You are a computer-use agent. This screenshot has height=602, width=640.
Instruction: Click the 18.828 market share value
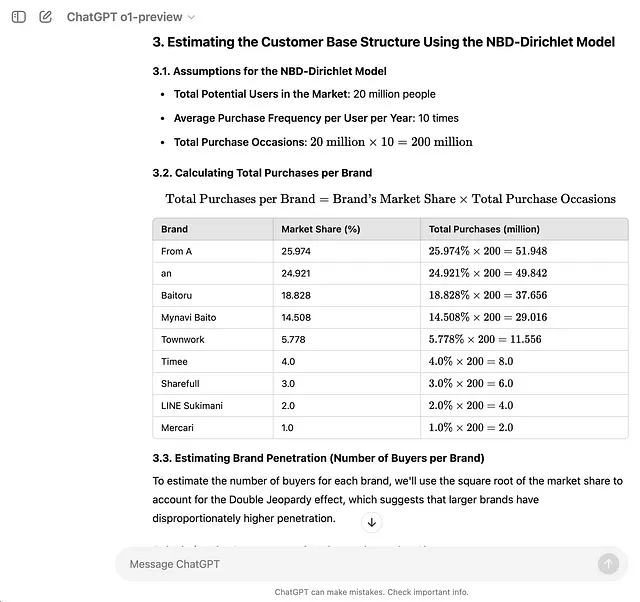(x=296, y=295)
